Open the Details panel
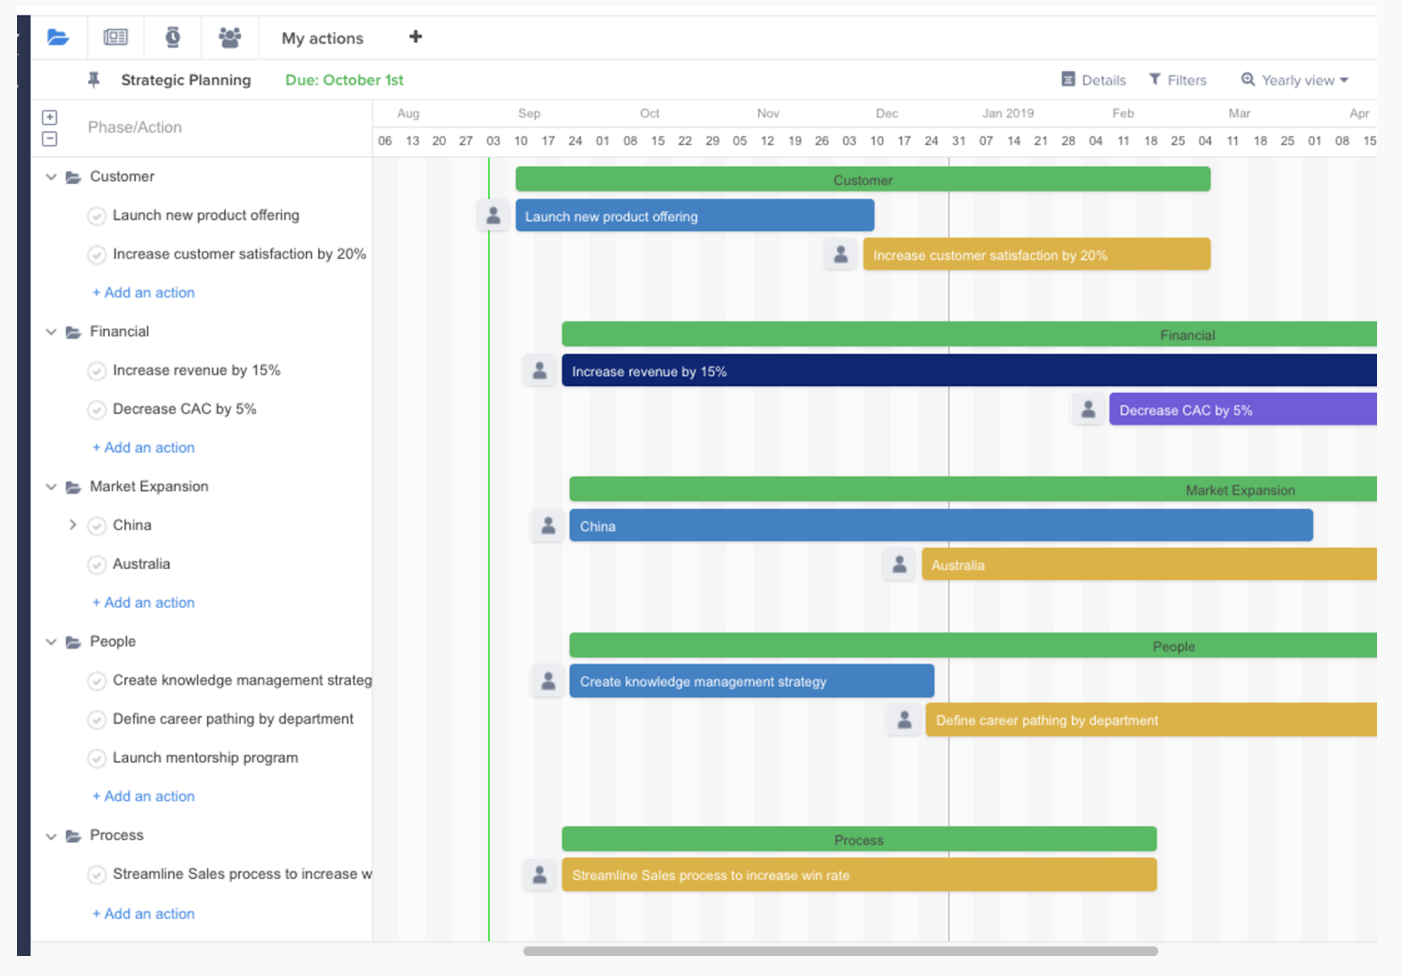 [1093, 80]
